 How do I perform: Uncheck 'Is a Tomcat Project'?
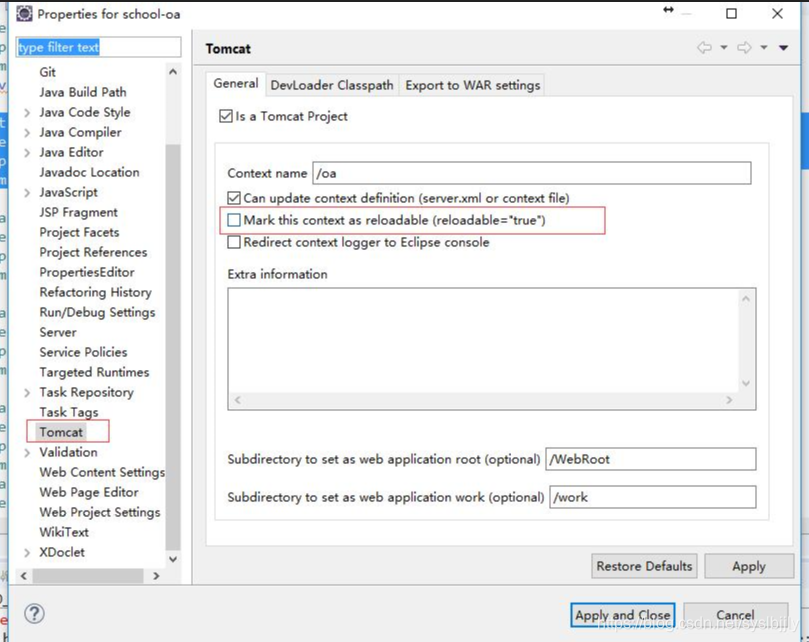click(224, 115)
